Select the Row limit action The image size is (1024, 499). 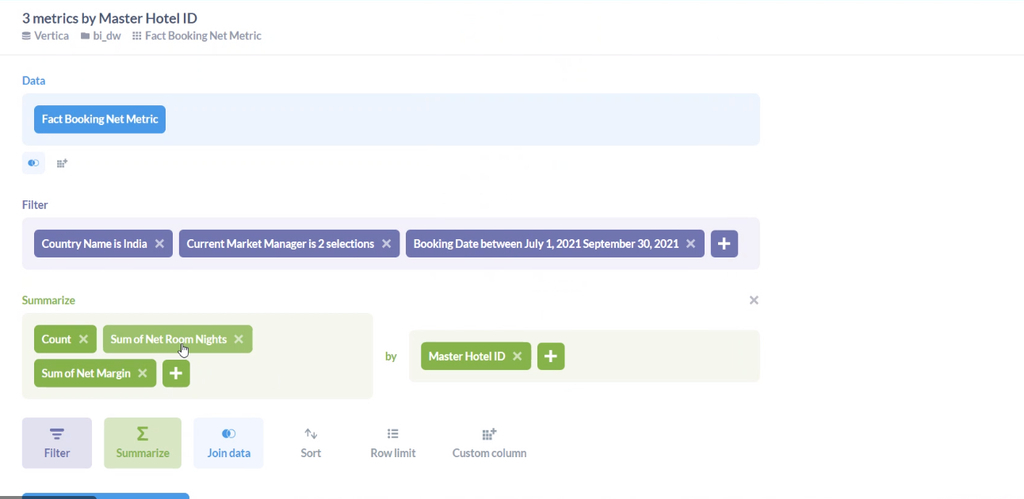pyautogui.click(x=392, y=443)
